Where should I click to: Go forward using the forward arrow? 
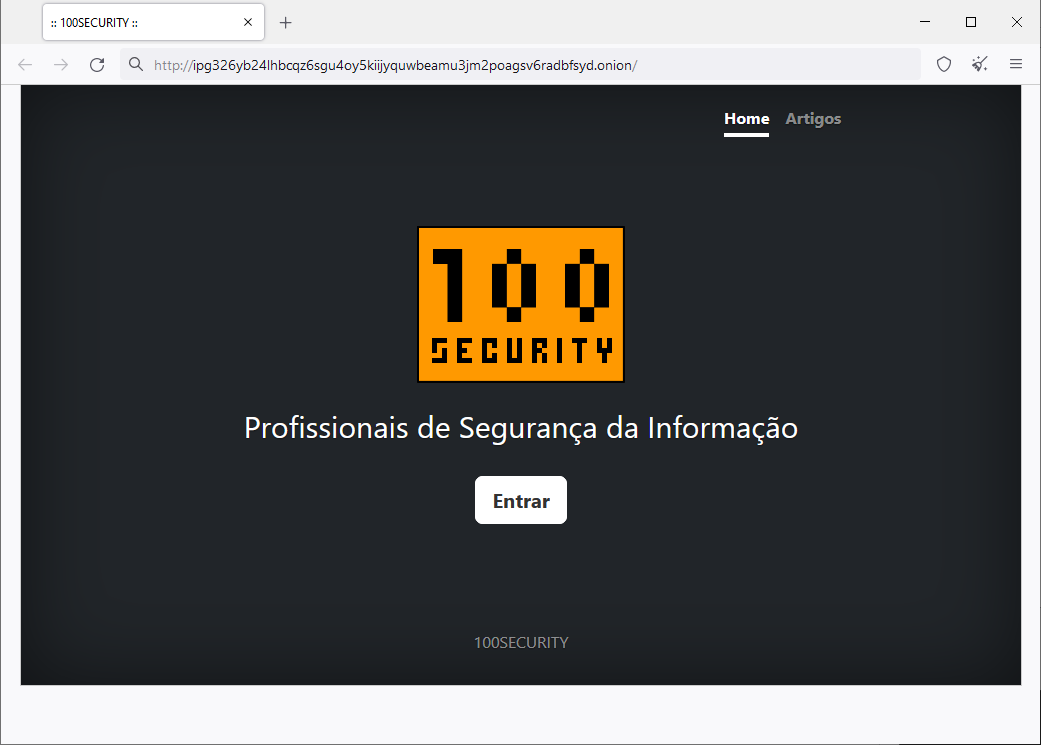point(61,64)
